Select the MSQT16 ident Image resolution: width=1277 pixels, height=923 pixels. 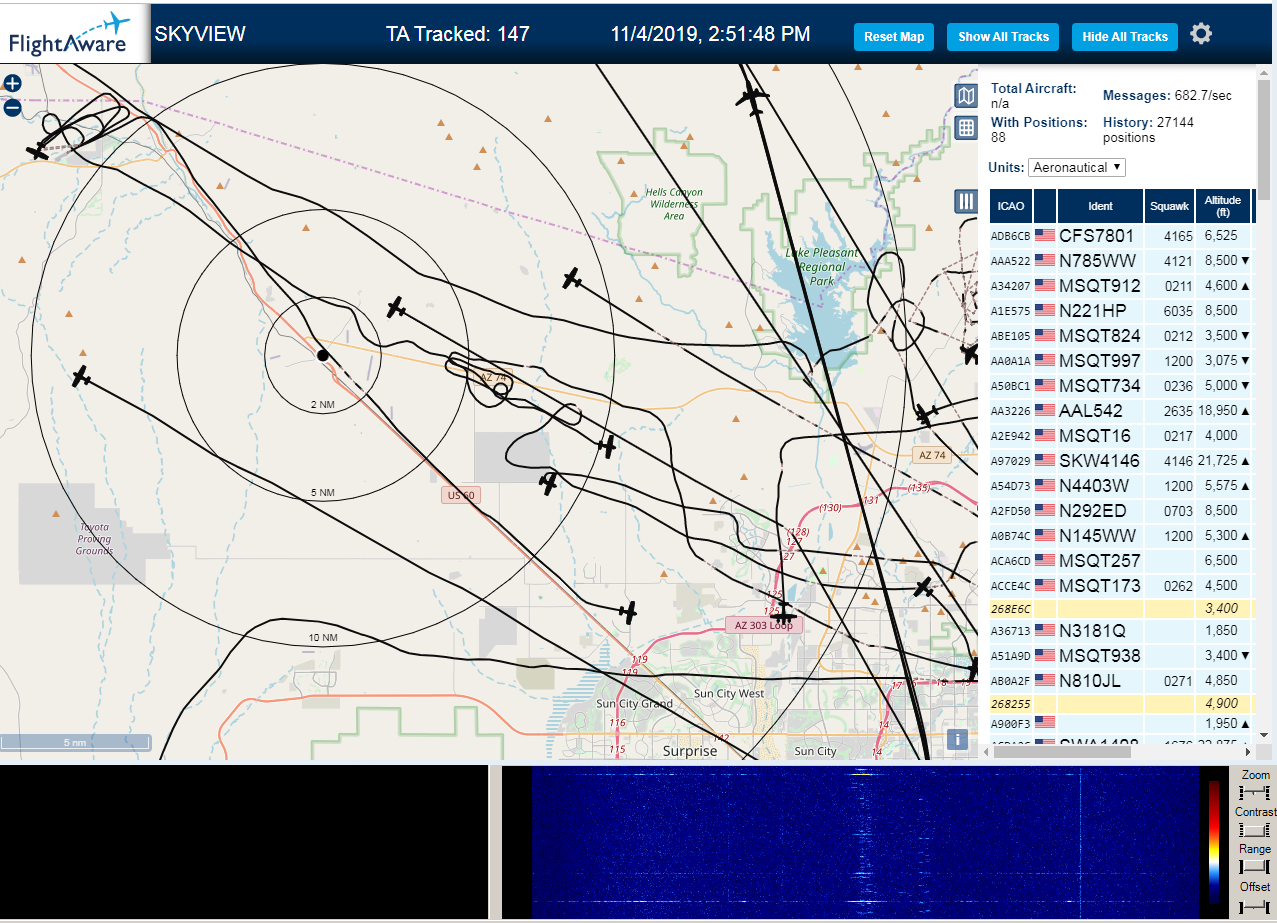click(x=1095, y=436)
